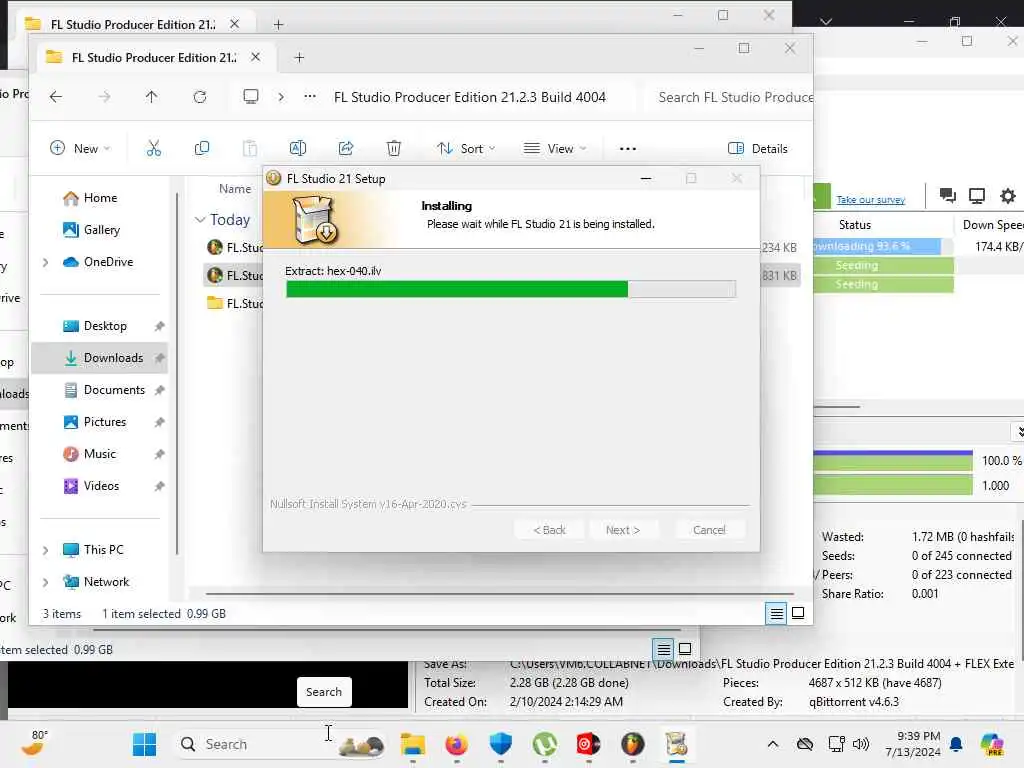Screen dimensions: 1024x768
Task: Open Music in the navigation pane
Action: pyautogui.click(x=99, y=454)
